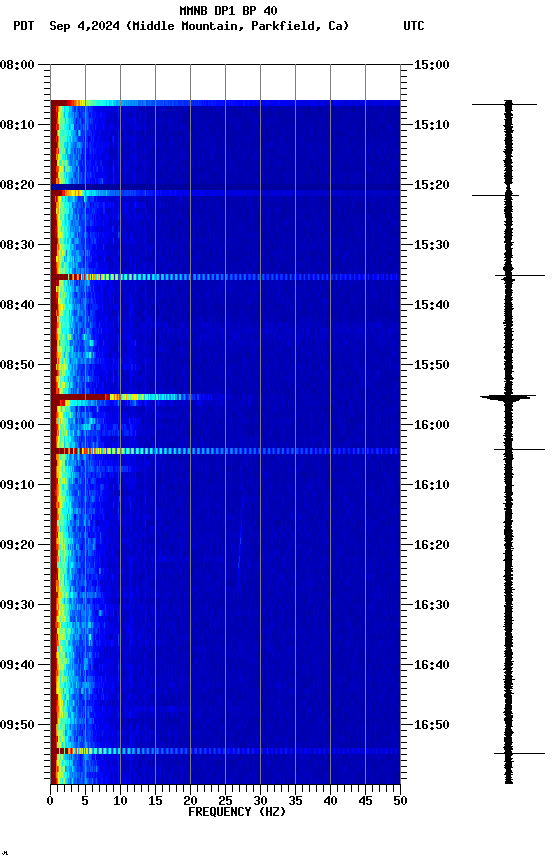Image resolution: width=552 pixels, height=864 pixels.
Task: Click the '16:50' UTC time label
Action: 432,725
